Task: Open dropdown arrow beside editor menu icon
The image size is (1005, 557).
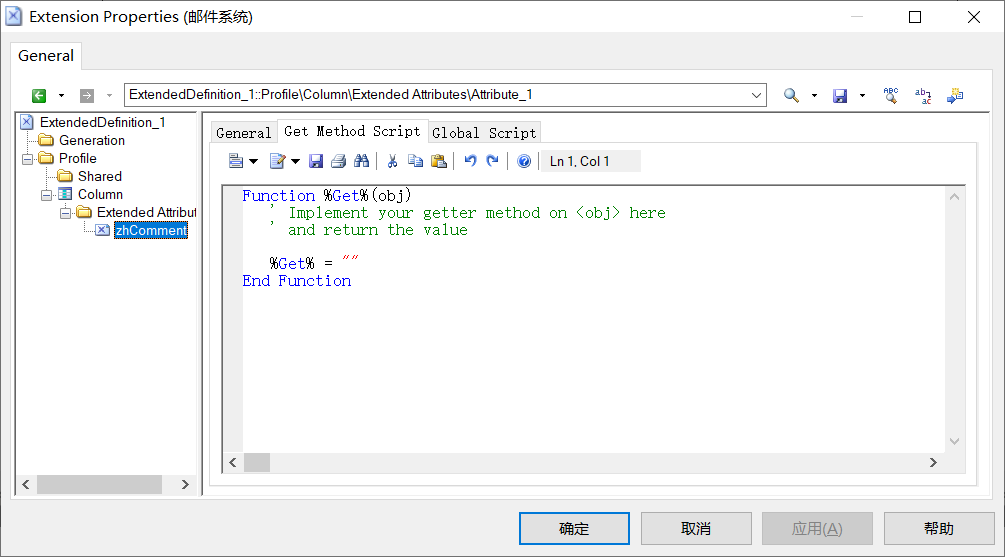Action: pyautogui.click(x=254, y=162)
